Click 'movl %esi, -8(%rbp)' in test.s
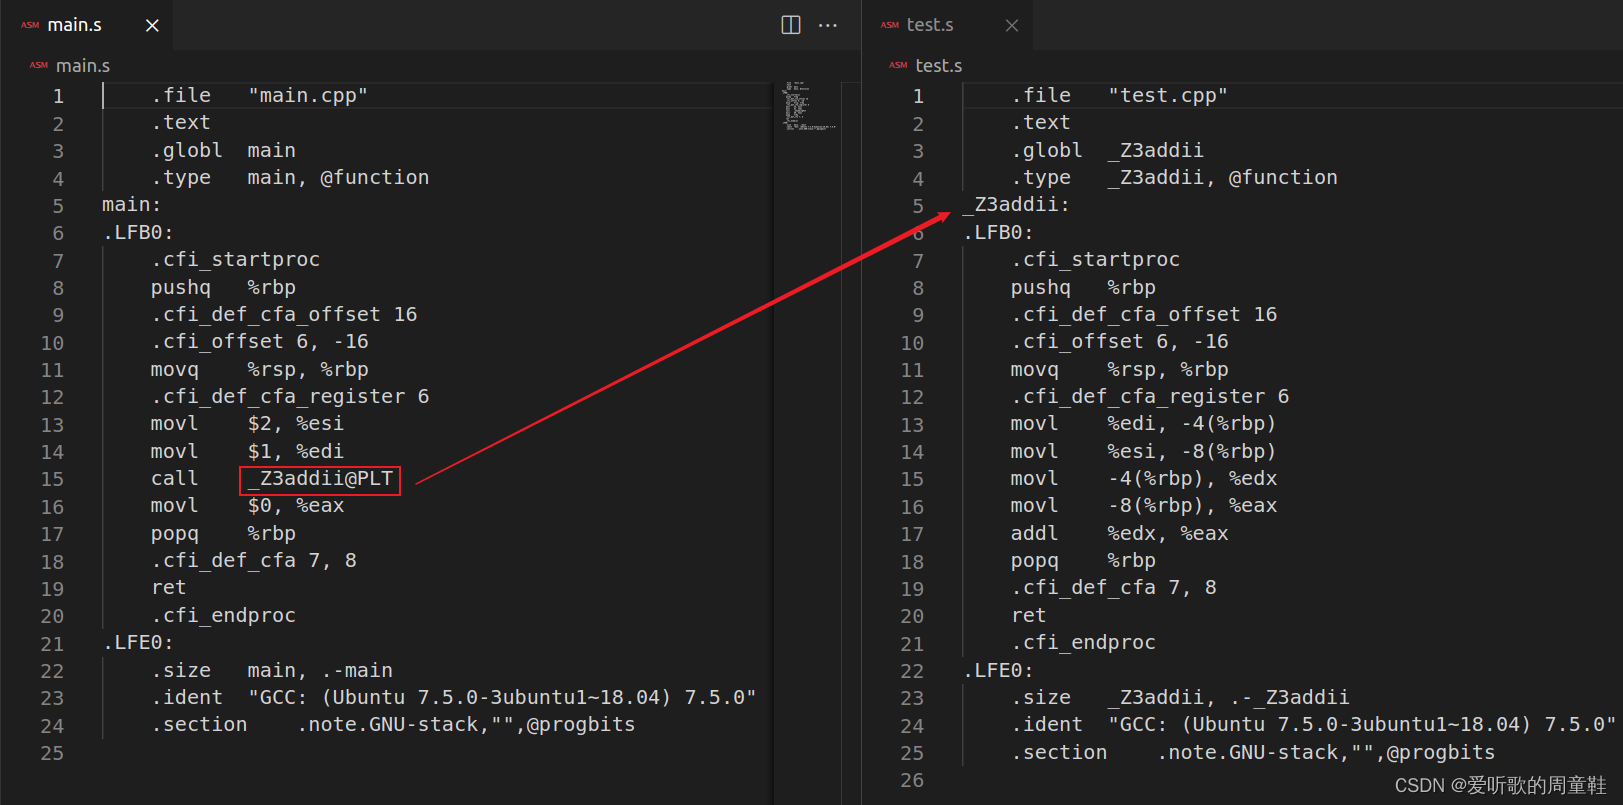 [1144, 451]
